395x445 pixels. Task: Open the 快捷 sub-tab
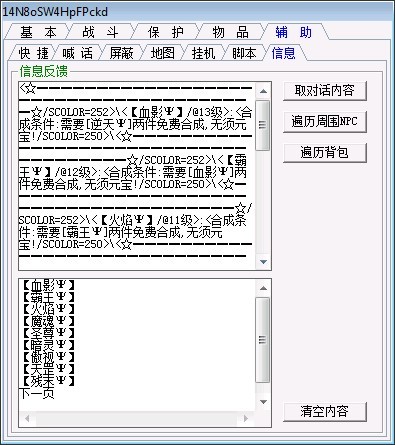coord(33,53)
